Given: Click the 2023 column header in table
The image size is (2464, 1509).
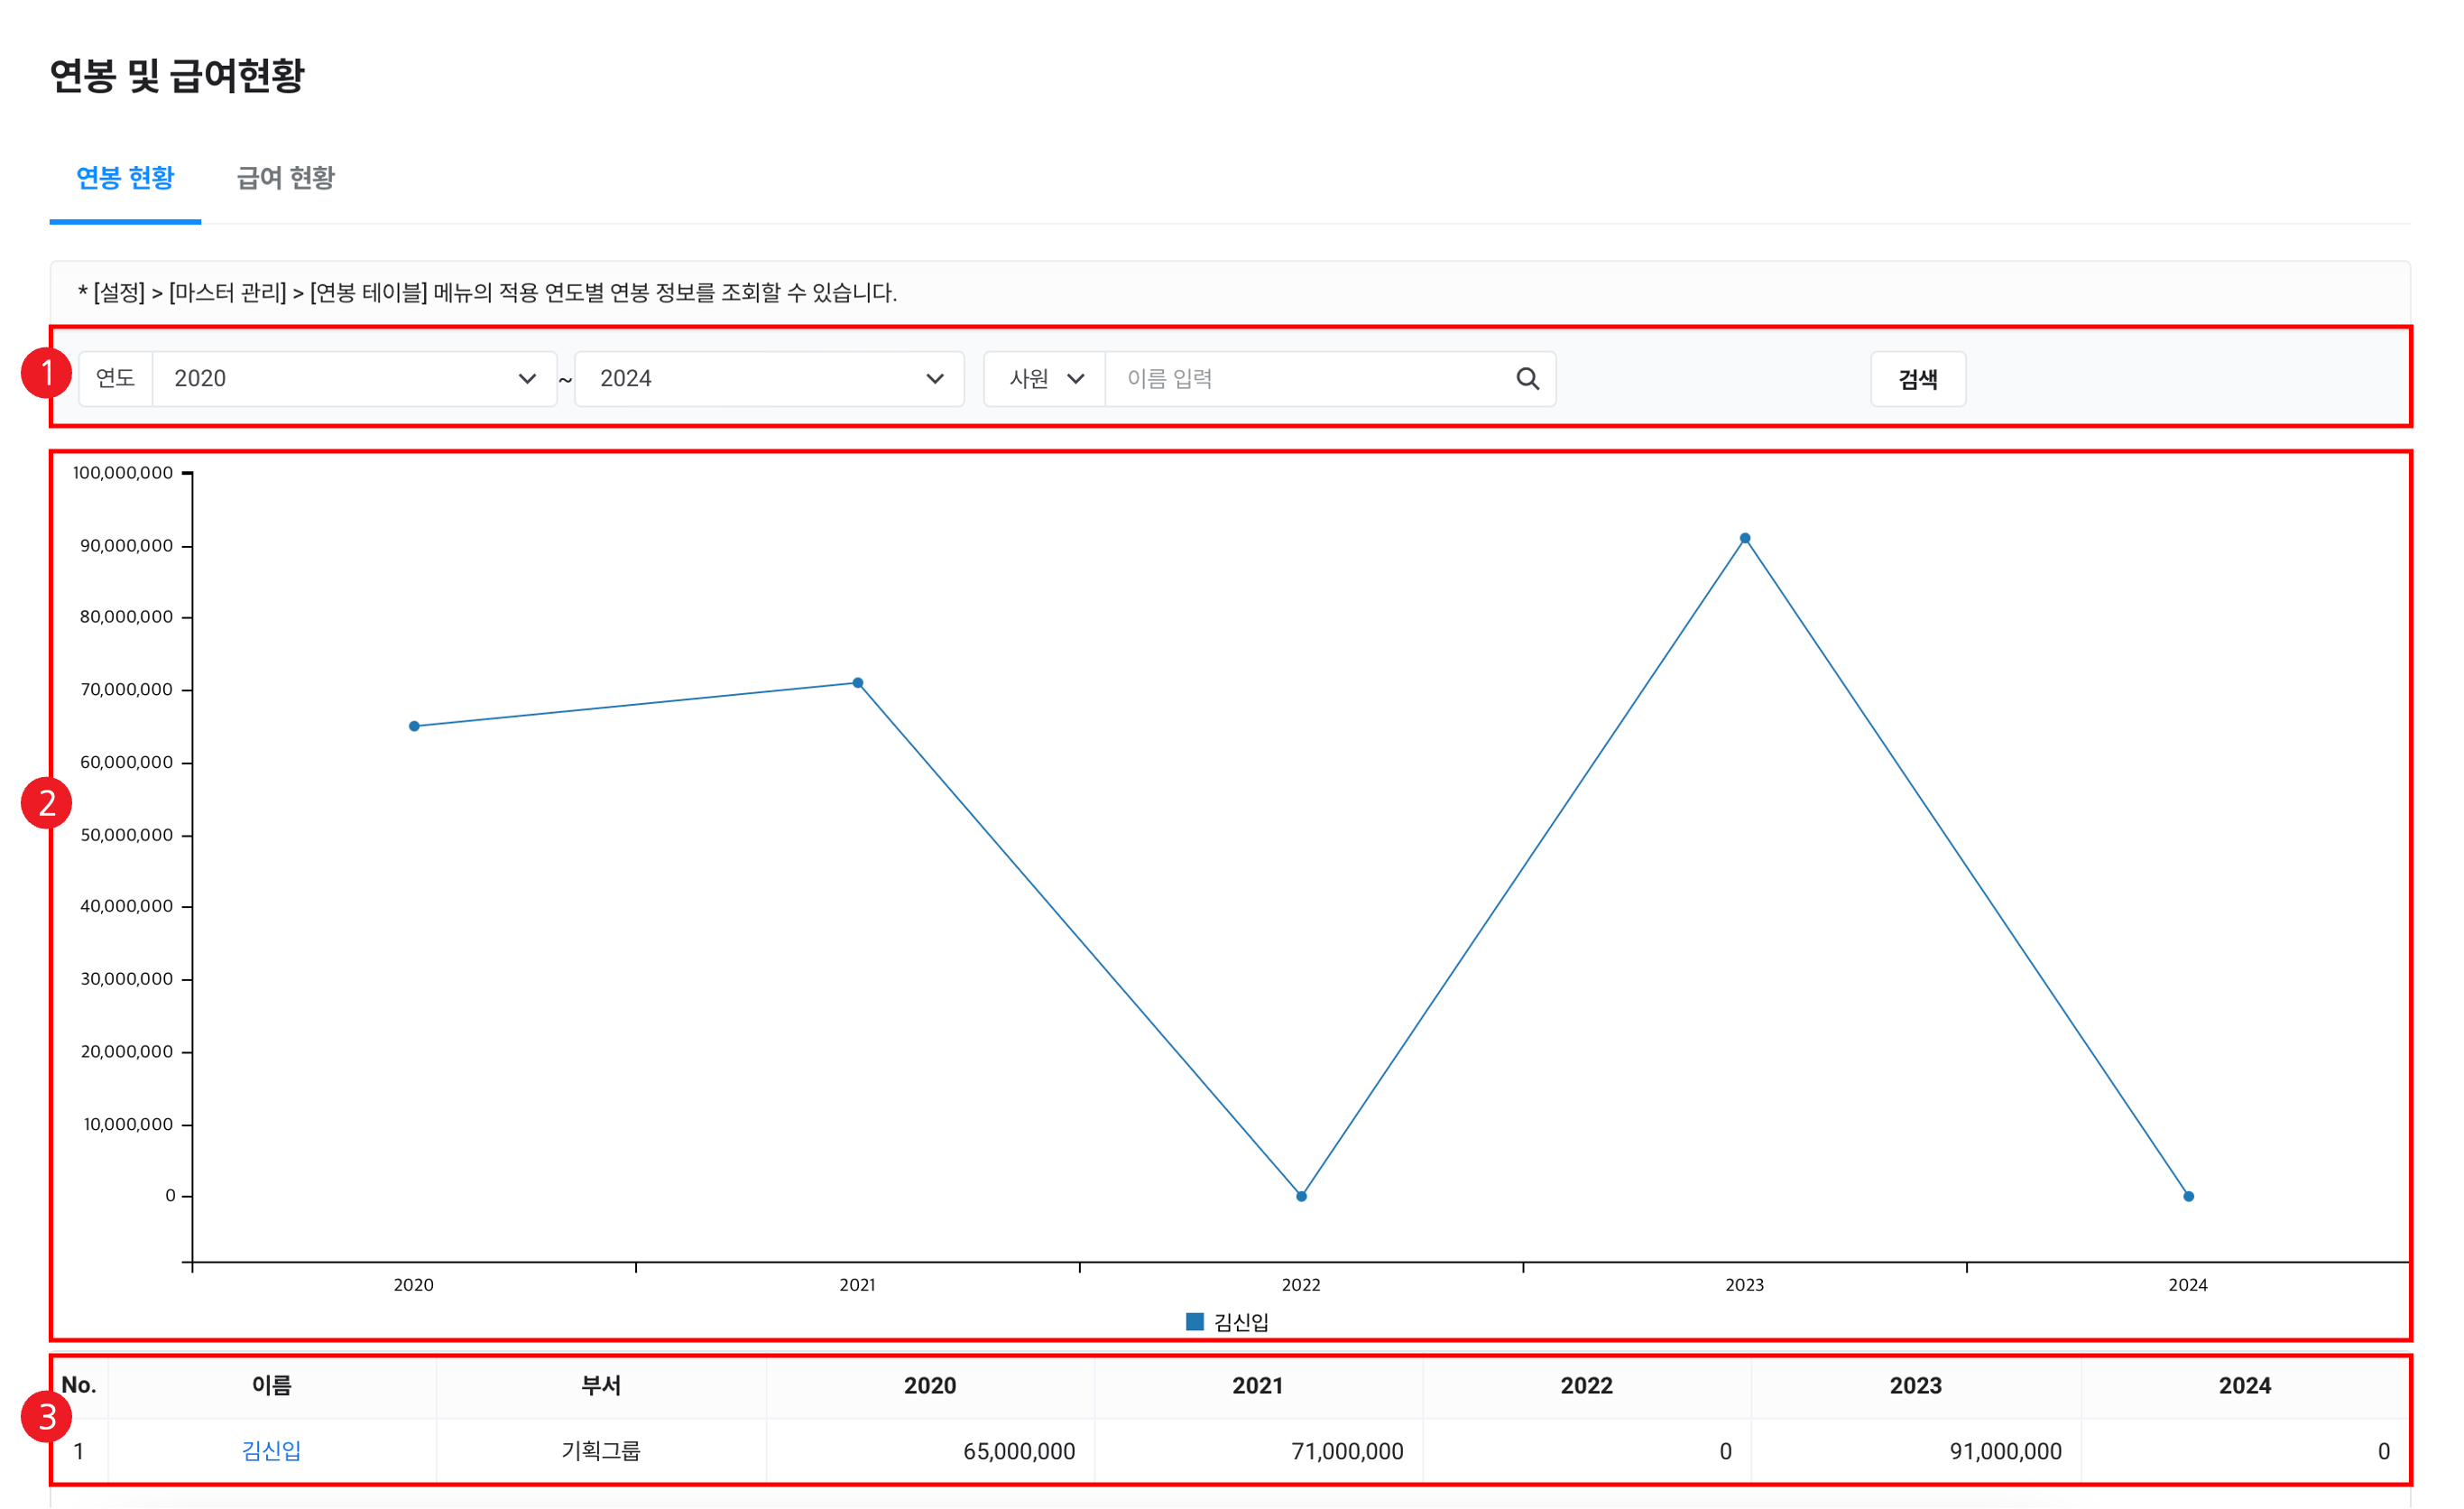Looking at the screenshot, I should 1915,1386.
